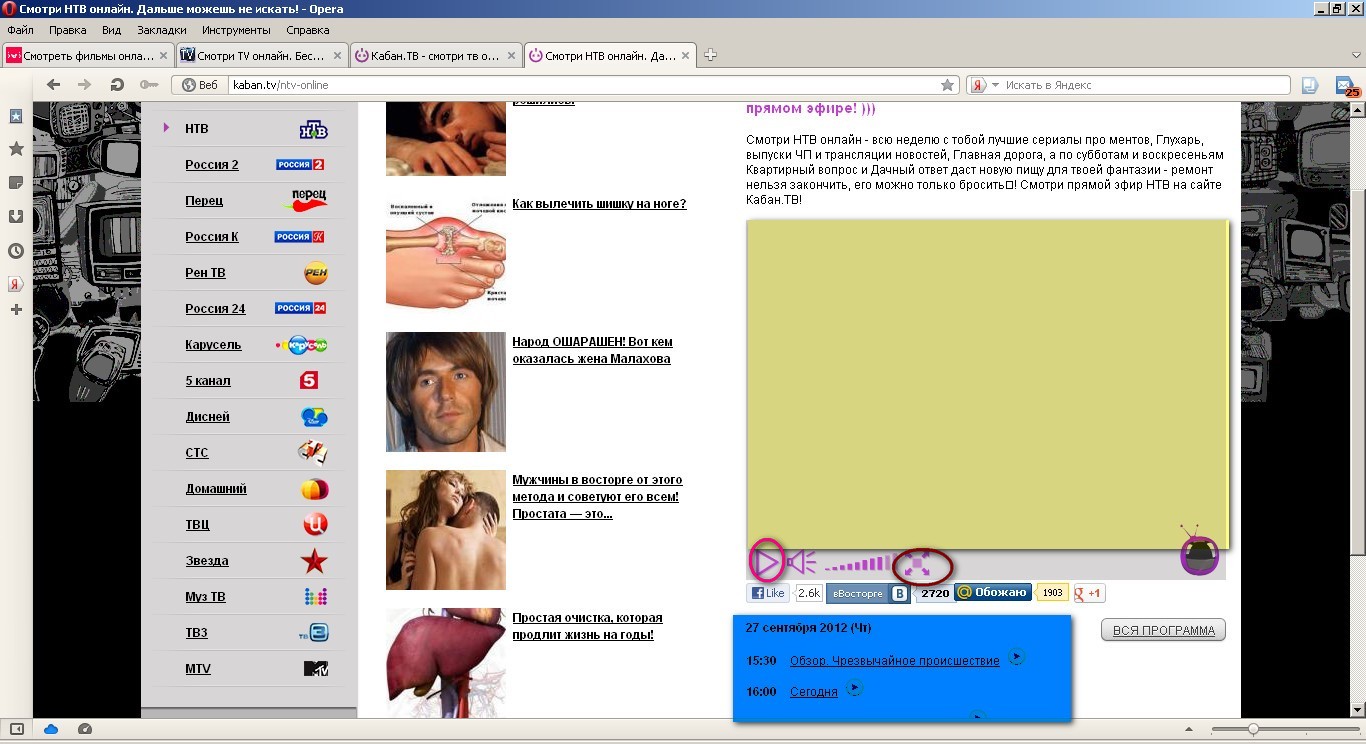Viewport: 1366px width, 744px height.
Task: Start playback with the player's play button
Action: tap(767, 564)
